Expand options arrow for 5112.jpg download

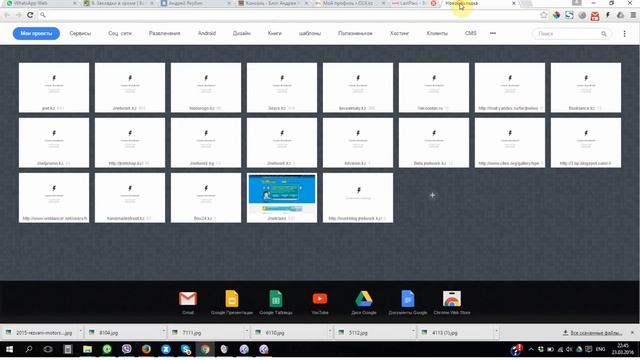pyautogui.click(x=413, y=332)
